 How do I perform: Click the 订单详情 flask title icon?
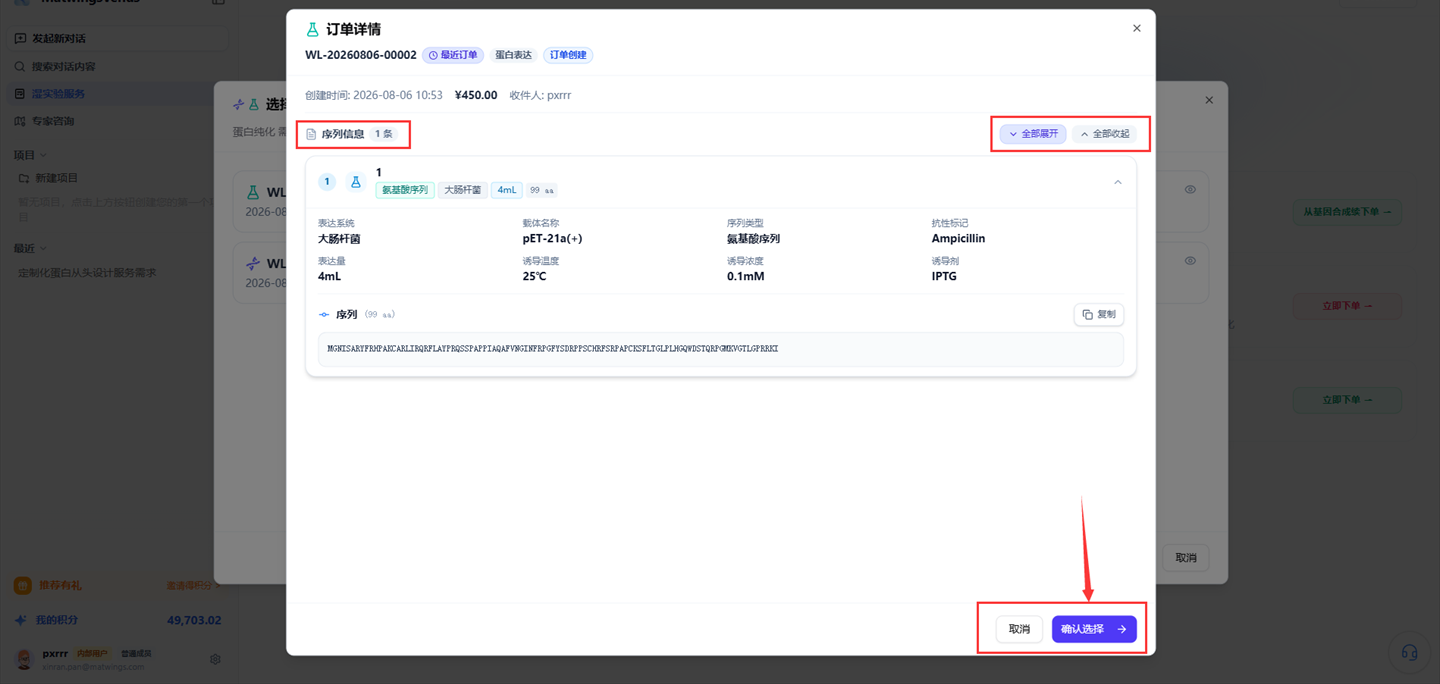(x=312, y=30)
